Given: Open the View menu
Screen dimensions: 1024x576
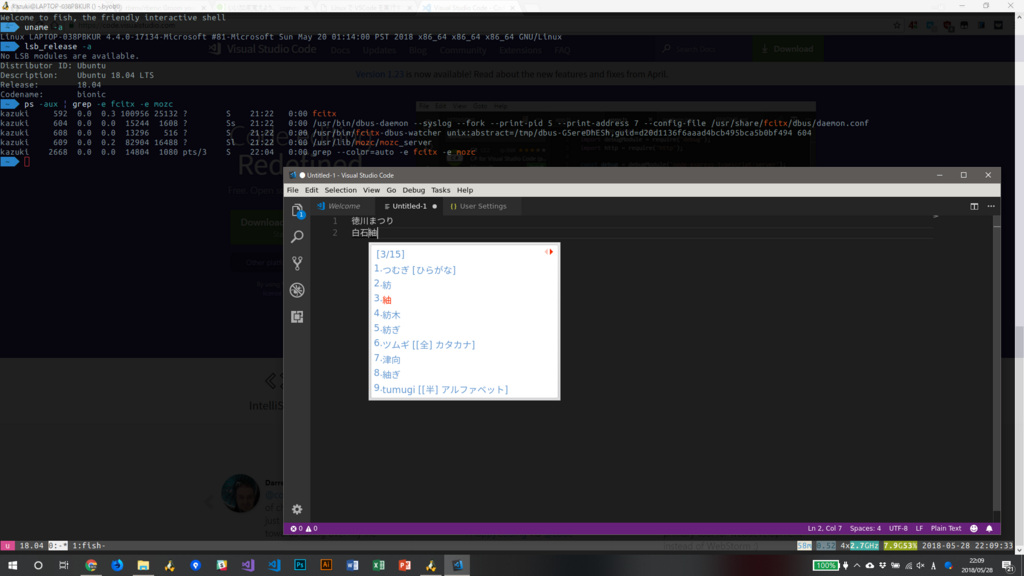Looking at the screenshot, I should pos(371,190).
